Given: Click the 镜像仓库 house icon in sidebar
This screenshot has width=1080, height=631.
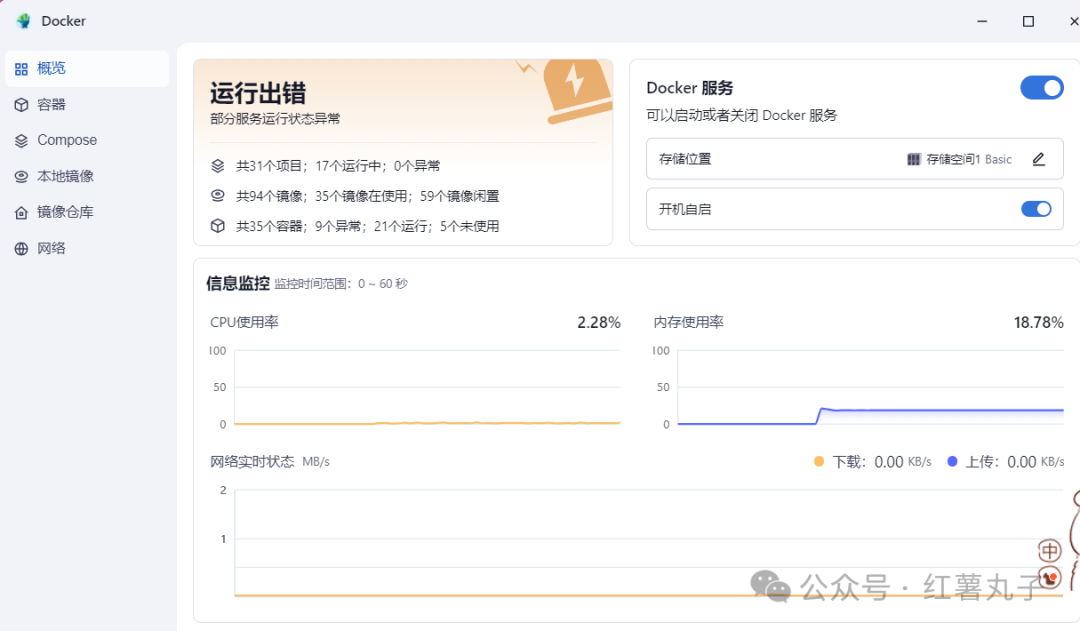Looking at the screenshot, I should (x=21, y=213).
